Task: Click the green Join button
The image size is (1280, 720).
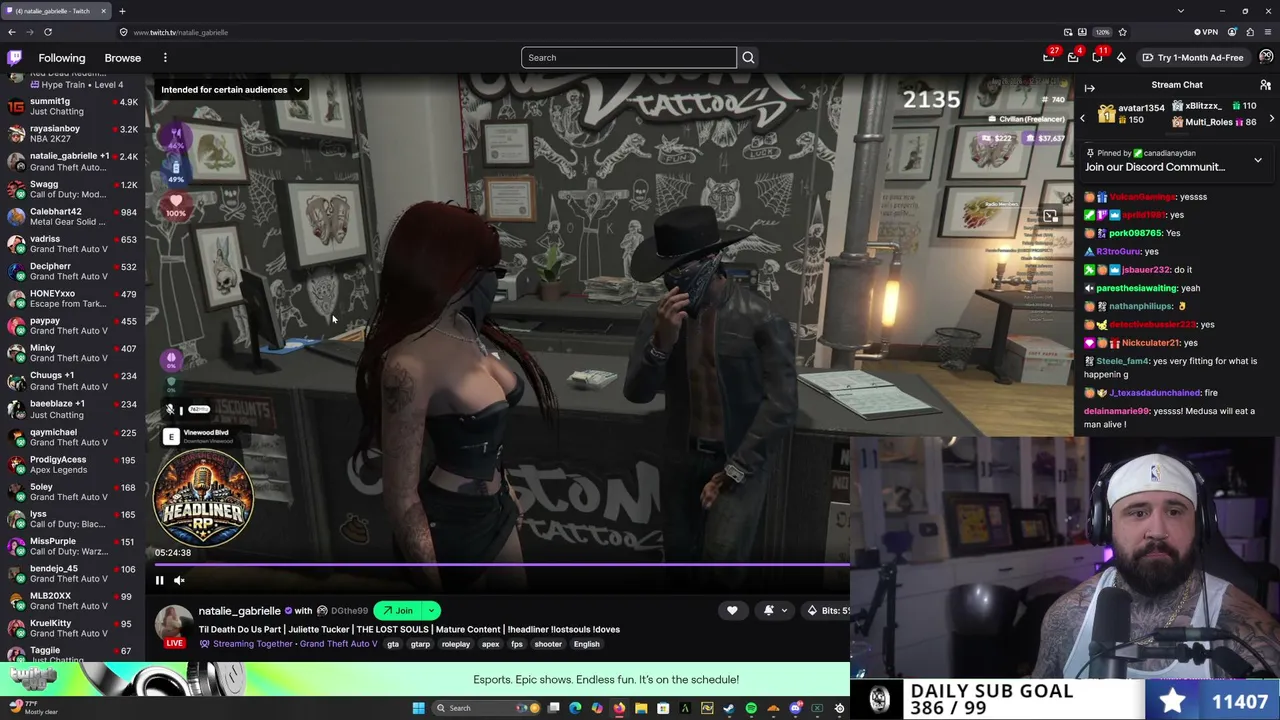Action: coord(398,611)
